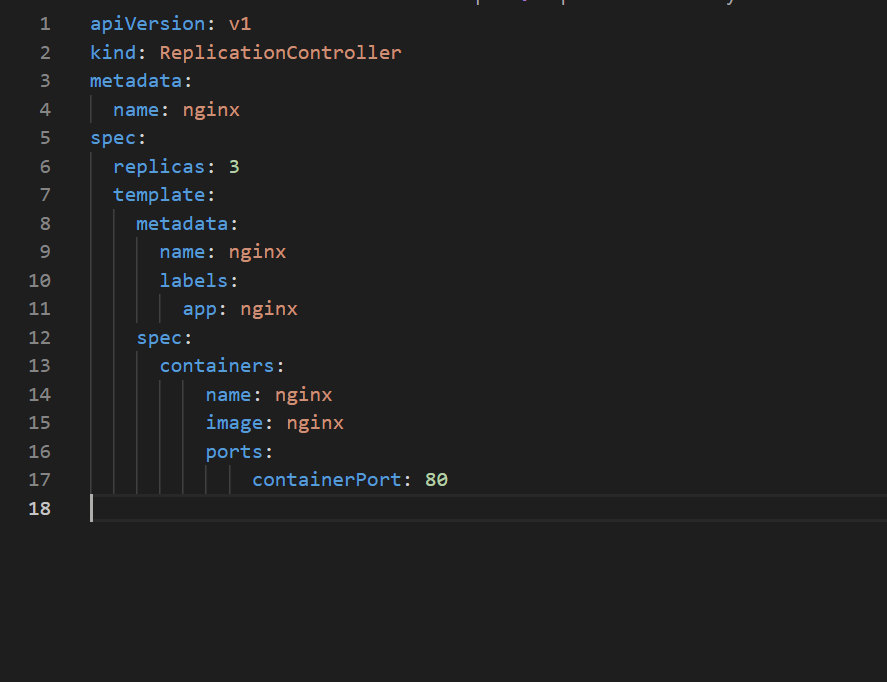The width and height of the screenshot is (887, 682).
Task: Click the kind key on line 2
Action: click(113, 52)
